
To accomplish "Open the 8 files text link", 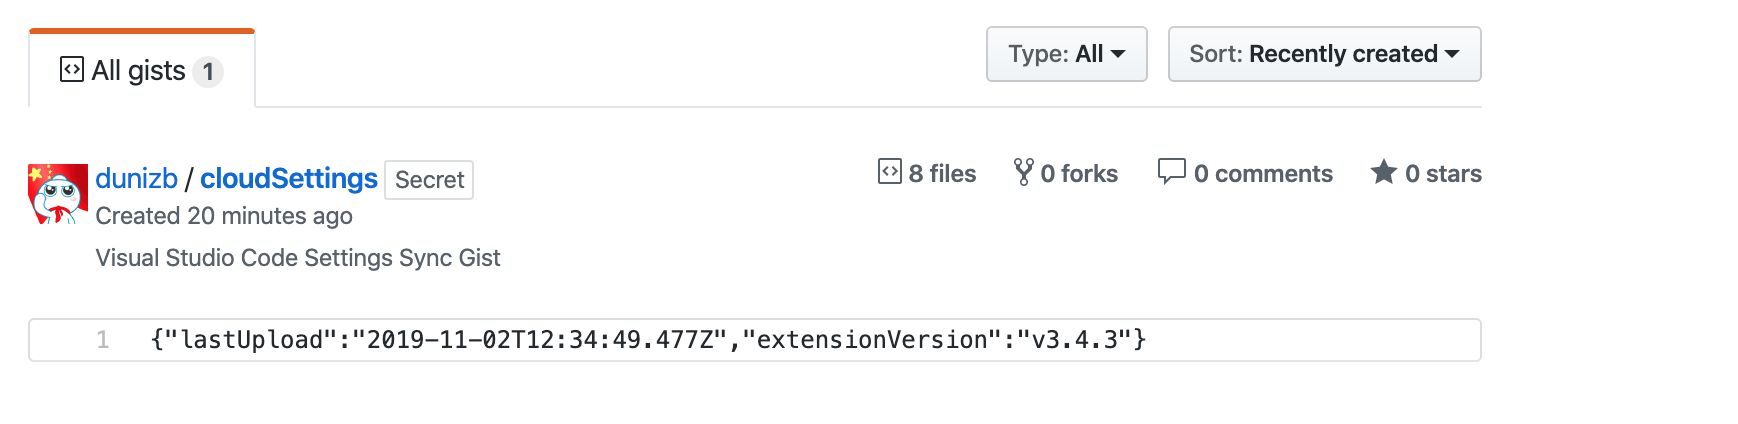I will (942, 174).
